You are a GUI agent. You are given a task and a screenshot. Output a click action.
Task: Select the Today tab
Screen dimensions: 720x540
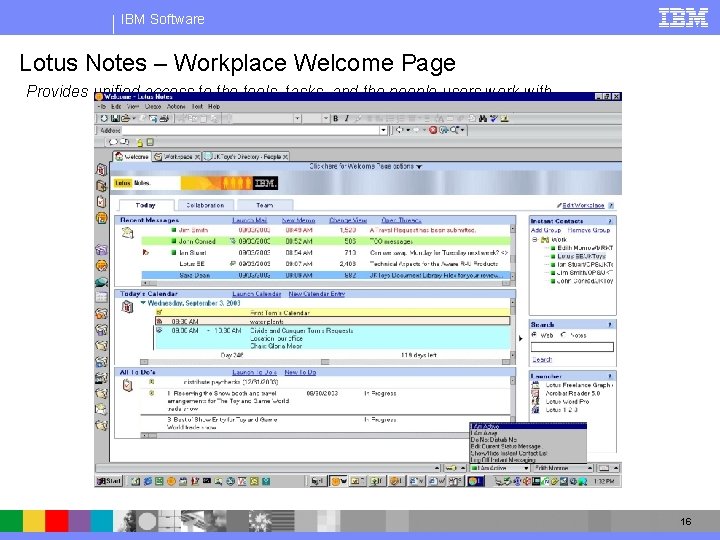(x=146, y=205)
